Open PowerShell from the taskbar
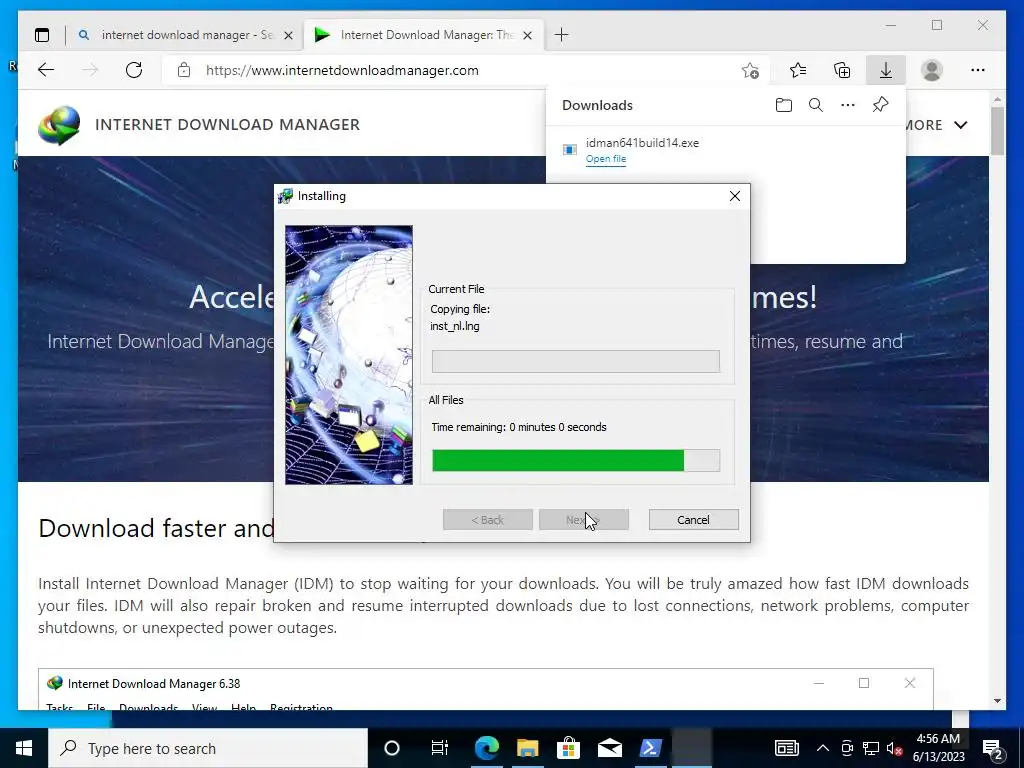The image size is (1024, 768). pos(650,748)
